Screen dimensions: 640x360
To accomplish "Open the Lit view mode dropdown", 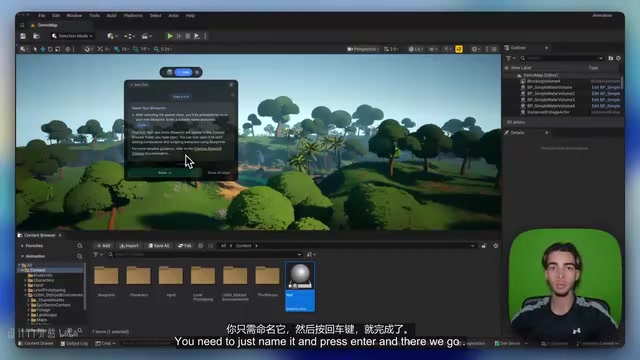I will coord(415,49).
